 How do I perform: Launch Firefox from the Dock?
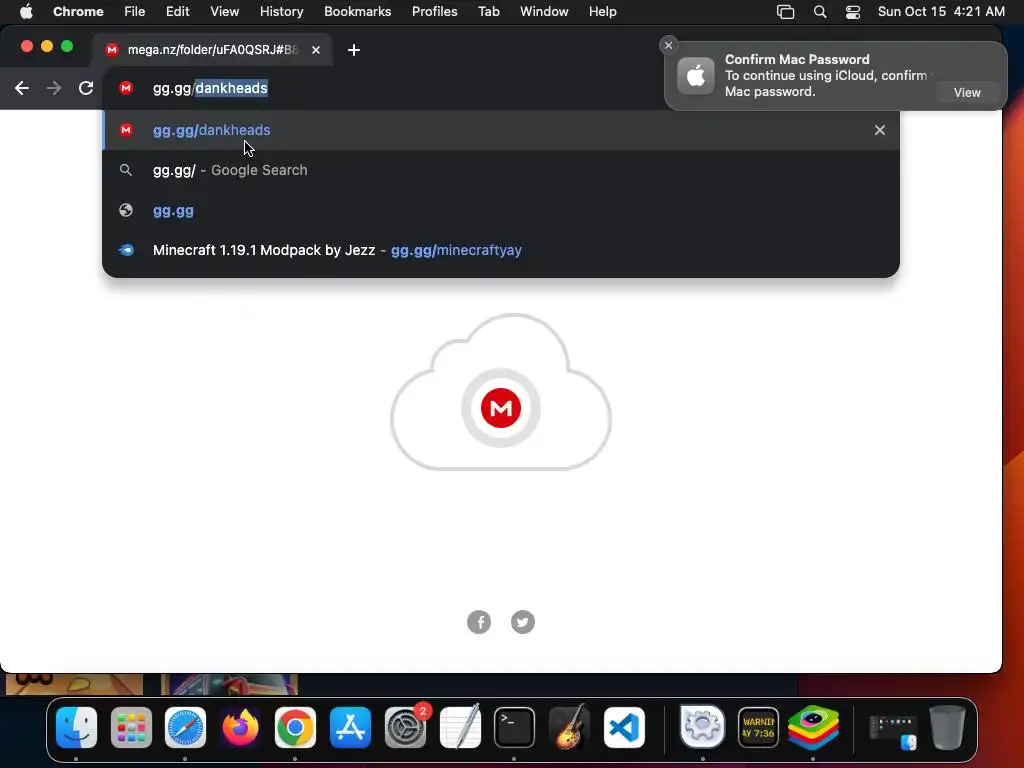[x=240, y=728]
